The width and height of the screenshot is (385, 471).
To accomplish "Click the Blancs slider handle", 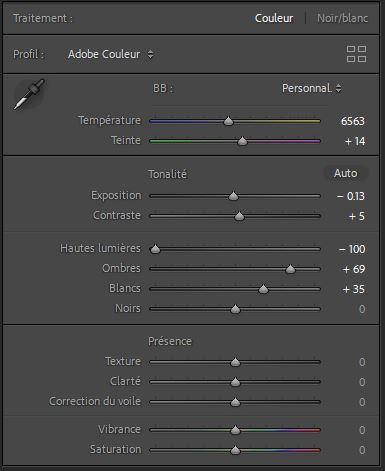I will coord(263,289).
